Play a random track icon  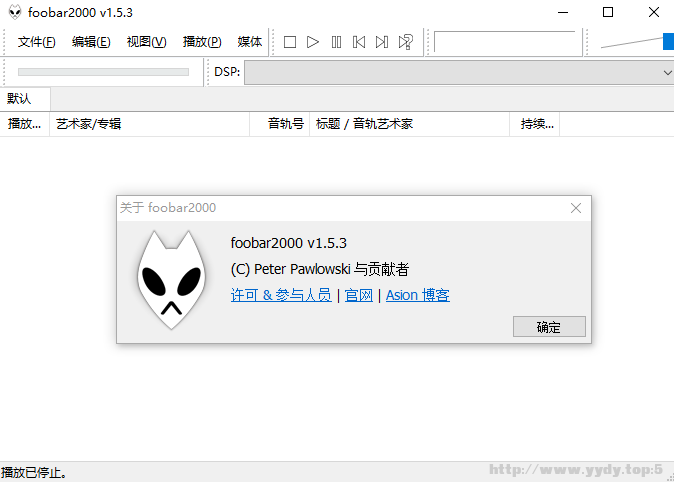point(406,42)
